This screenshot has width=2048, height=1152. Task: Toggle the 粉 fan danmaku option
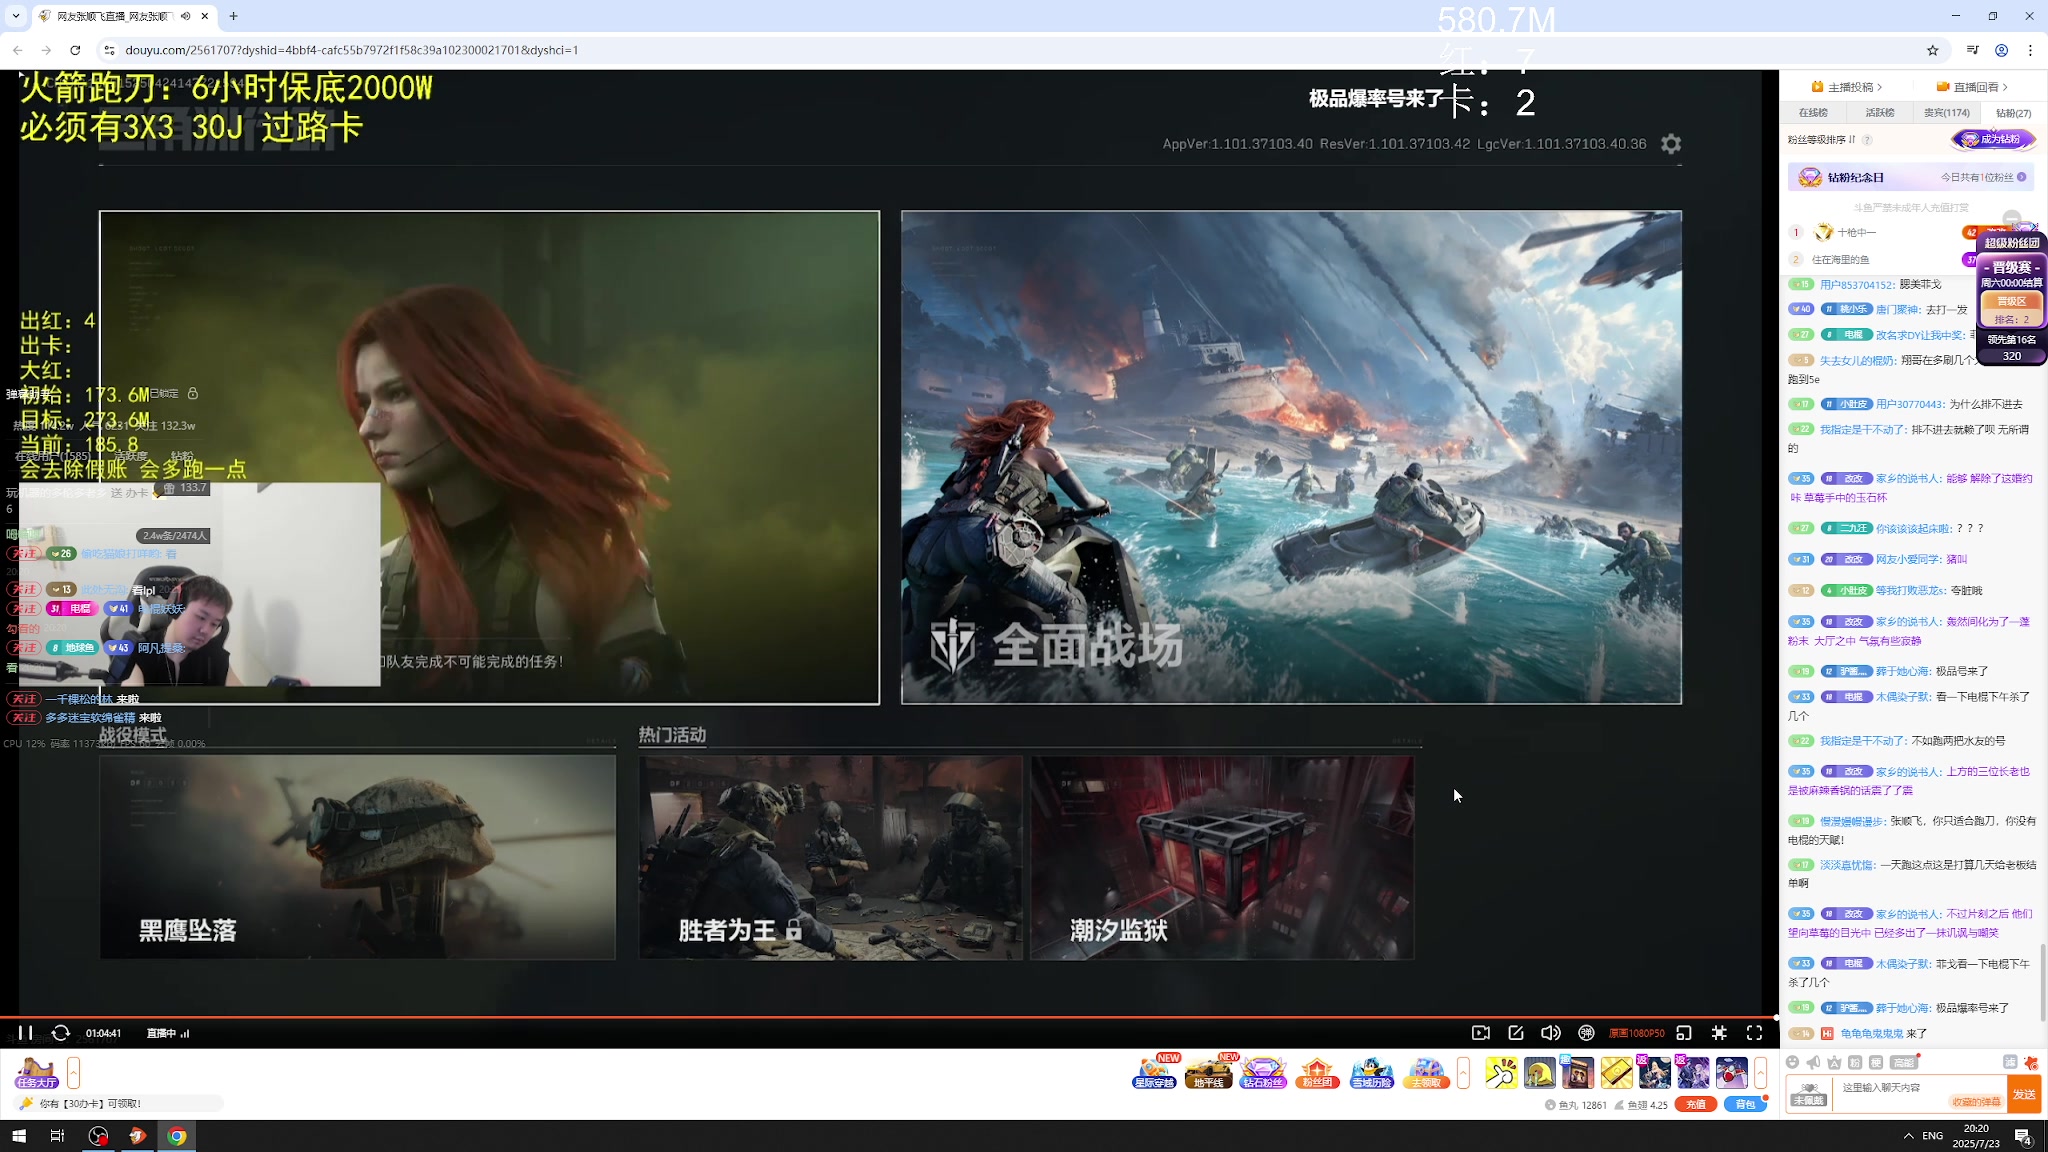[x=1855, y=1062]
